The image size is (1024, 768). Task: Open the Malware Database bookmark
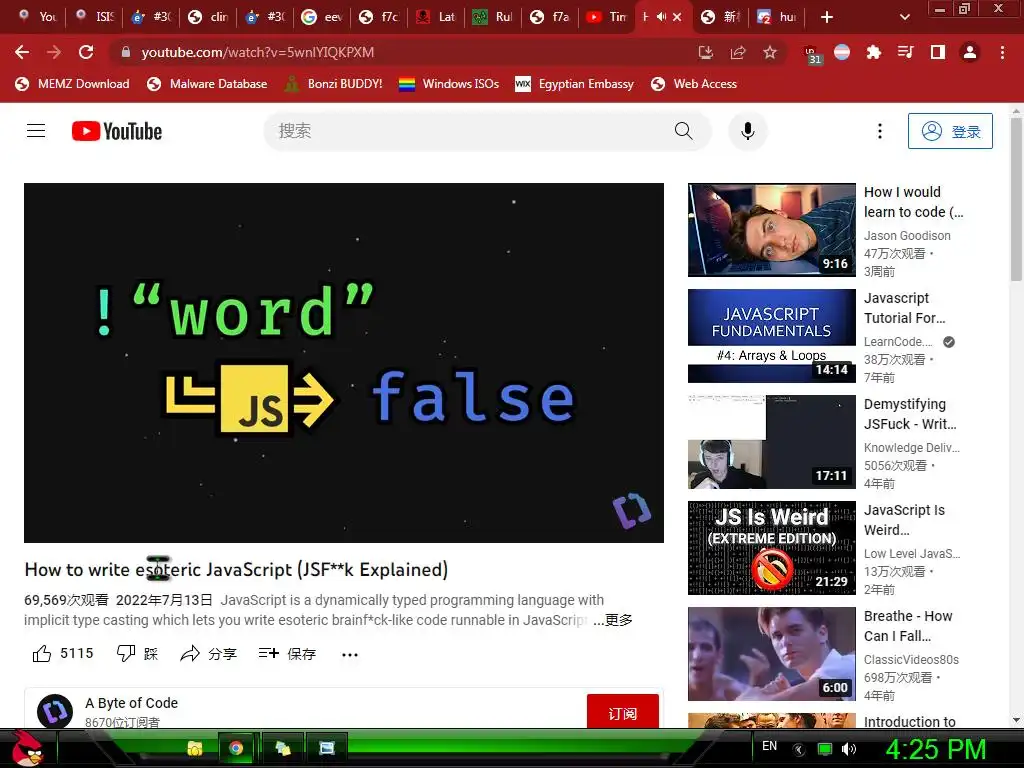[x=208, y=84]
